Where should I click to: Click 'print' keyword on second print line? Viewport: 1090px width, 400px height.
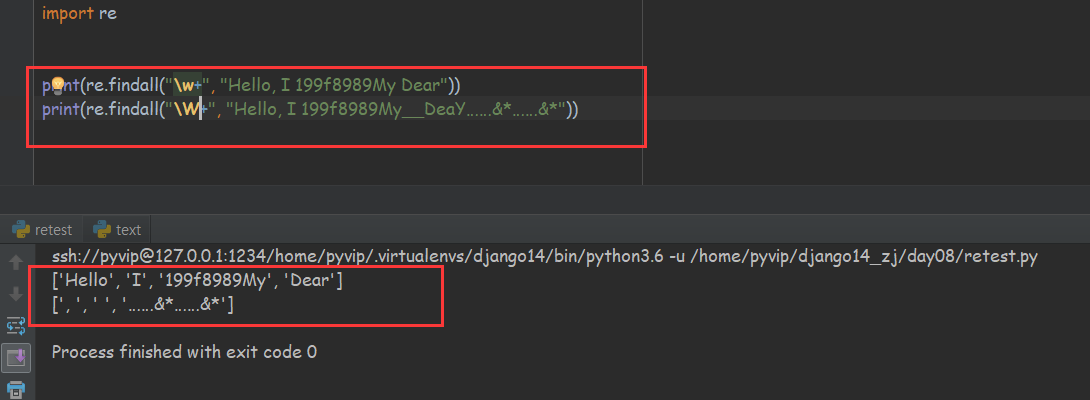click(x=60, y=109)
